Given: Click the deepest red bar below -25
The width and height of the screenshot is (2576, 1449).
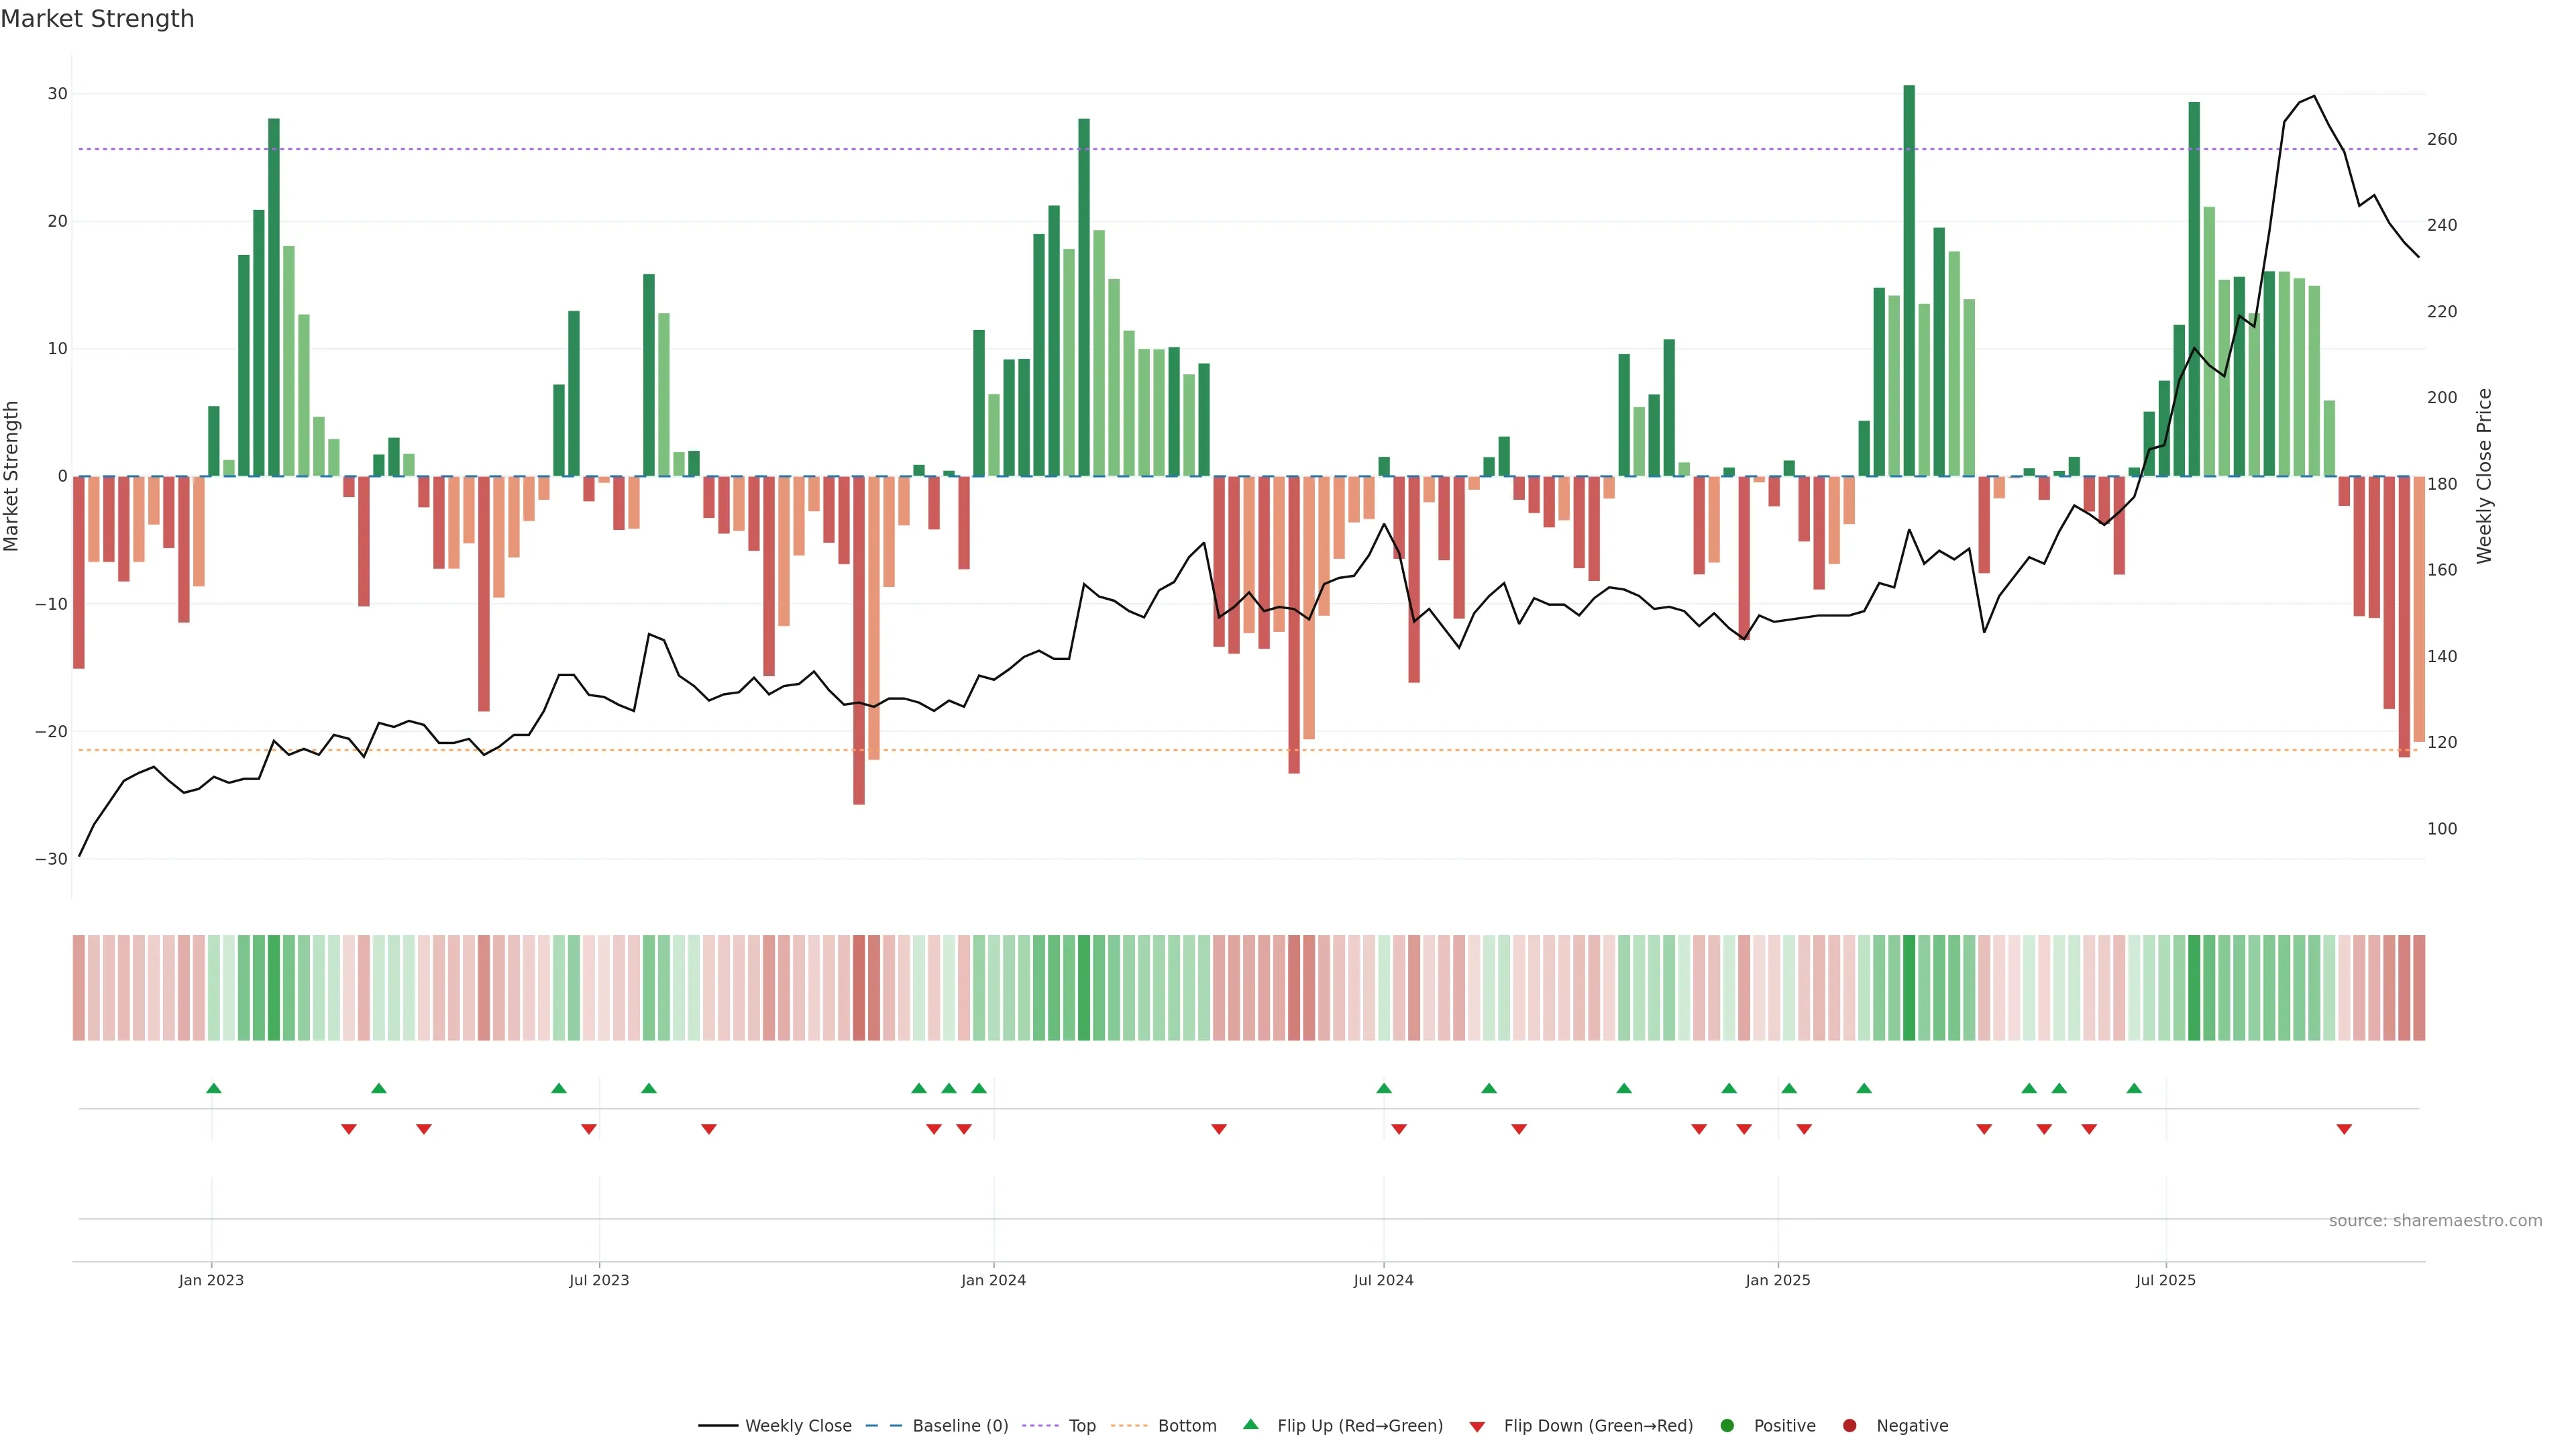Looking at the screenshot, I should pyautogui.click(x=859, y=640).
